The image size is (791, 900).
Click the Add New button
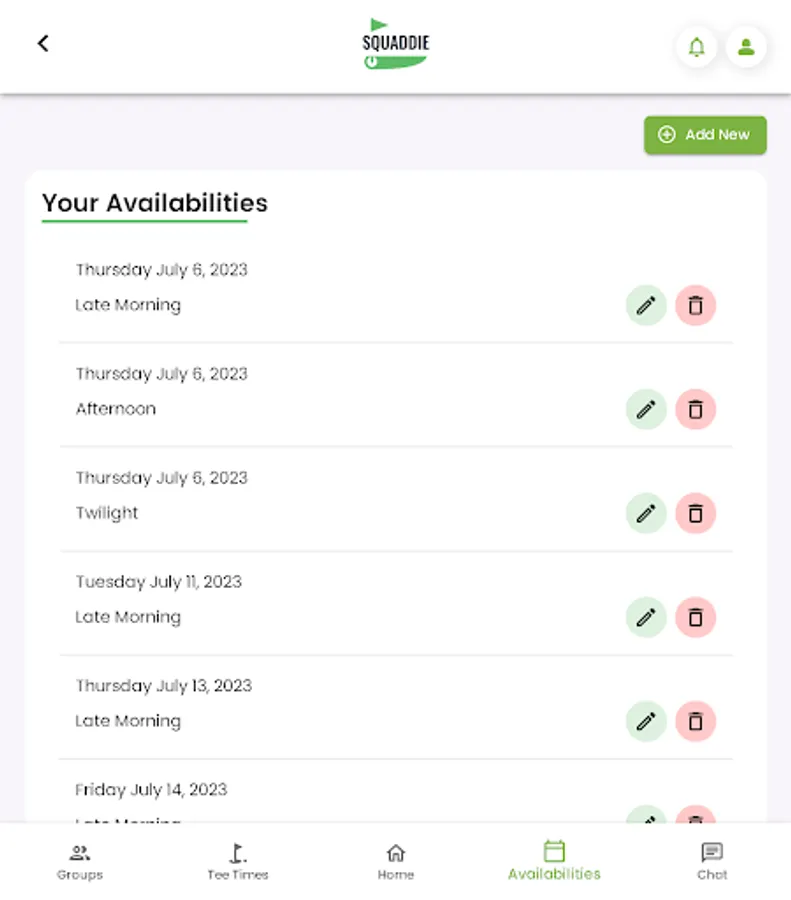[705, 135]
